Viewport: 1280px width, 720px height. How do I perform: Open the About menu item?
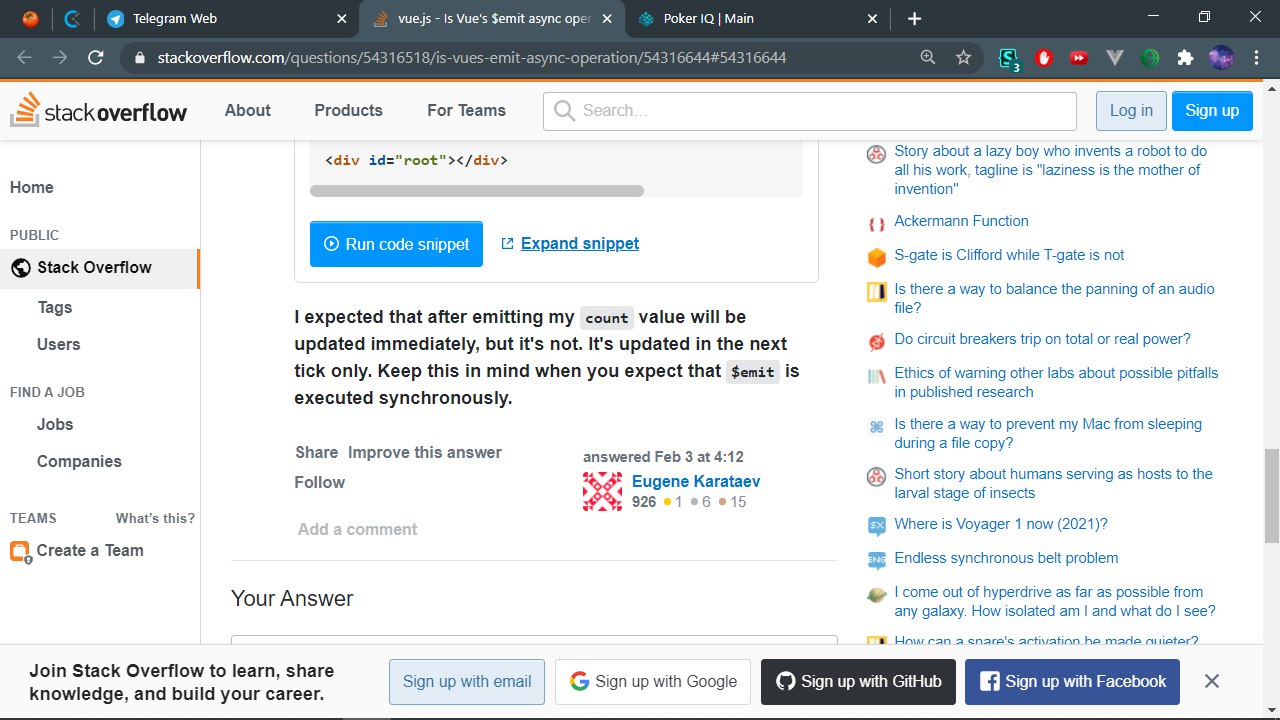point(247,110)
